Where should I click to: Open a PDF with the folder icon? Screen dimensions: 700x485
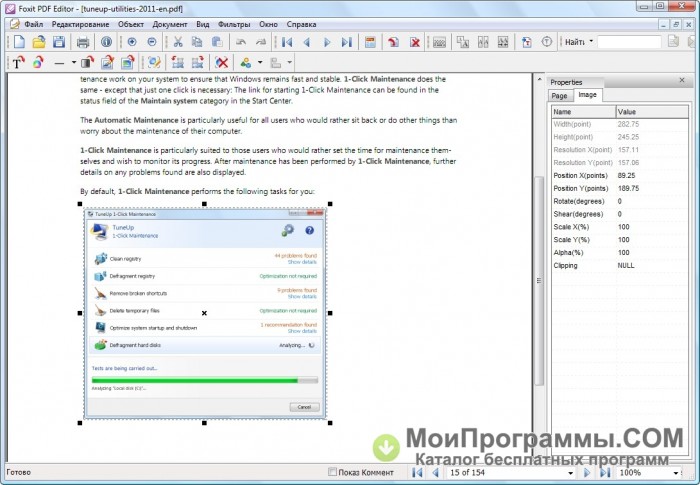39,42
